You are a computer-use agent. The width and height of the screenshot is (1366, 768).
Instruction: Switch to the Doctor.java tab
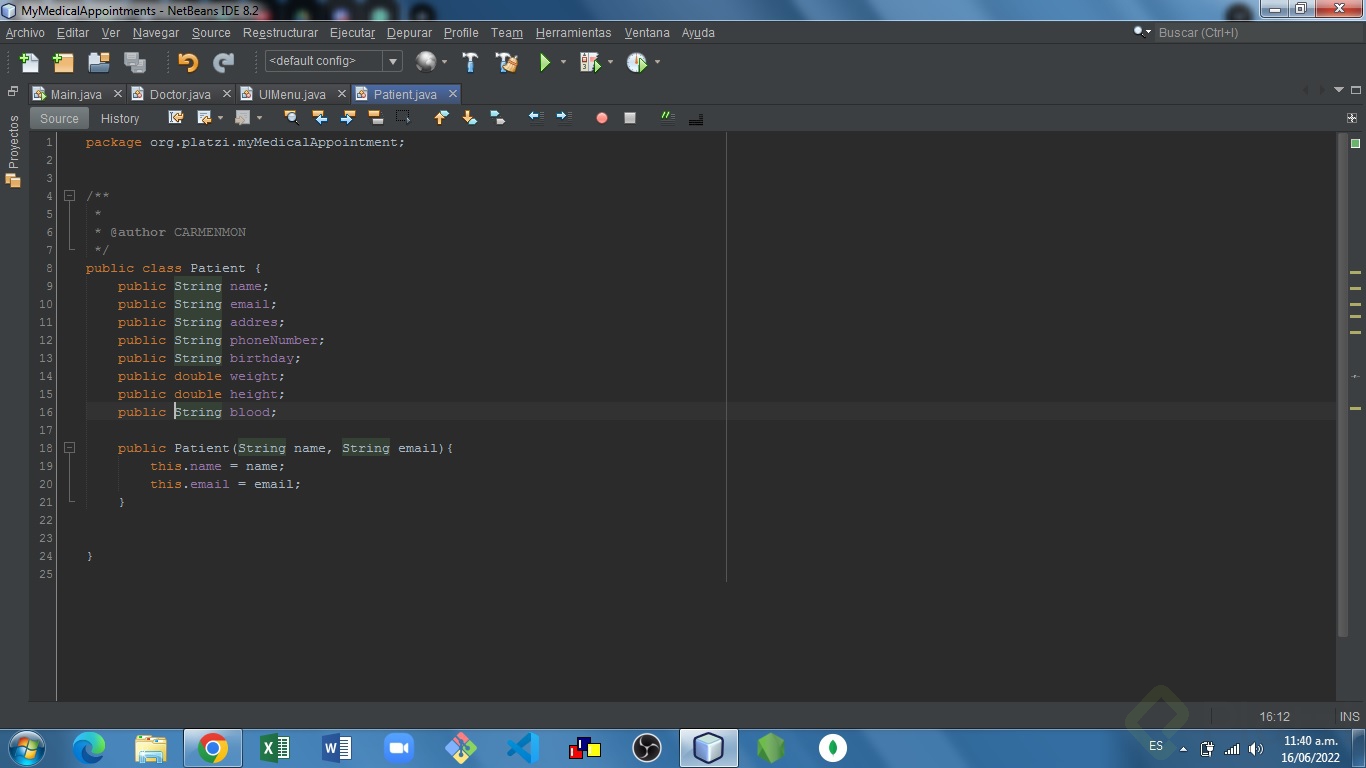coord(180,94)
